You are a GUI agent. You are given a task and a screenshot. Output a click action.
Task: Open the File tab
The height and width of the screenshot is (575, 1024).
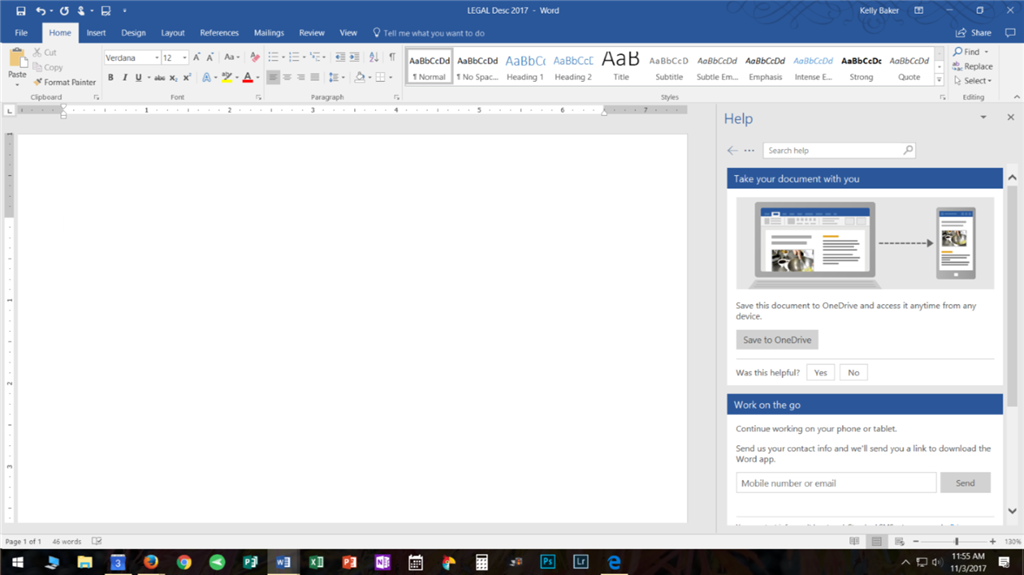pyautogui.click(x=21, y=33)
